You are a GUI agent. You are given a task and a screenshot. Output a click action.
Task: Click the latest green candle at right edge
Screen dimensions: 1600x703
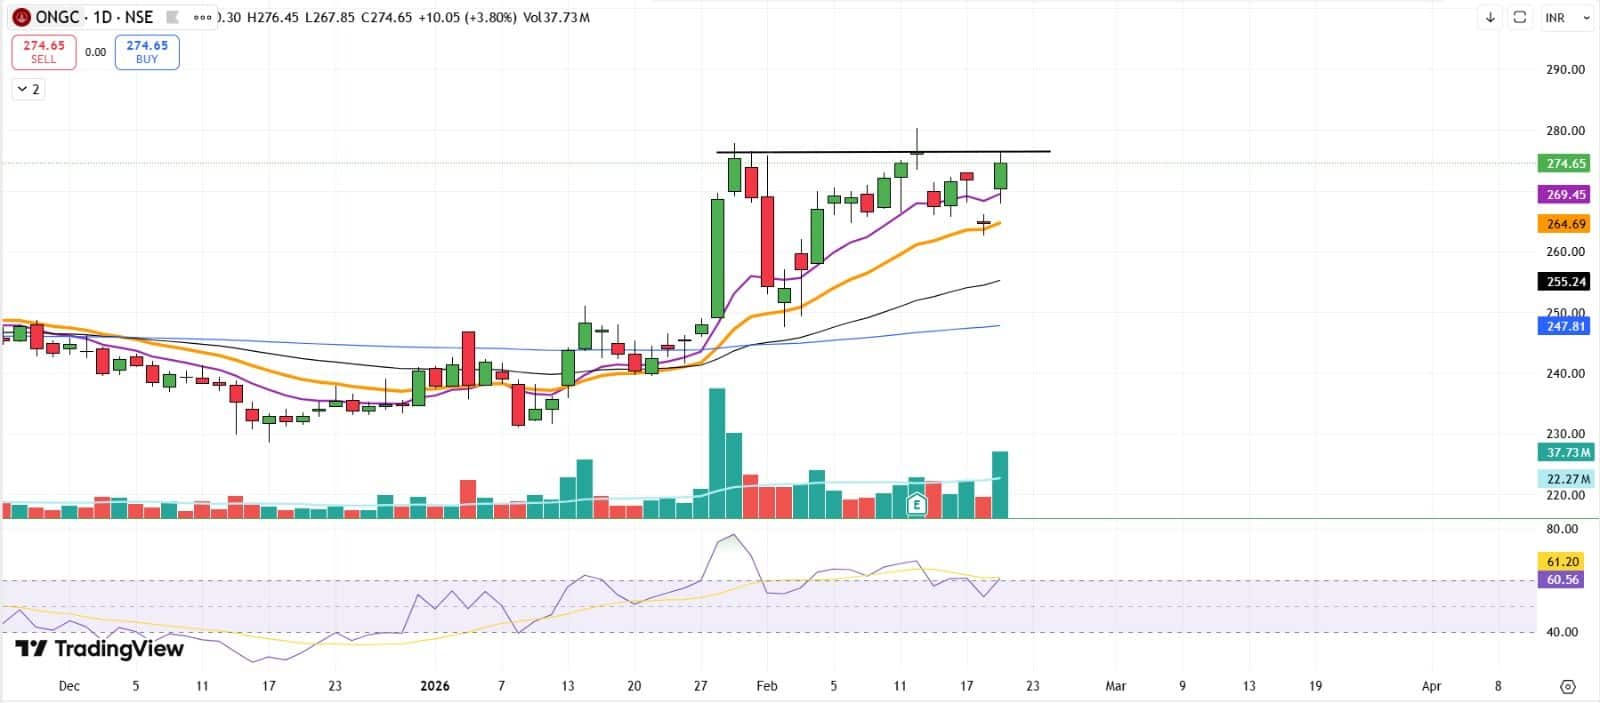click(1000, 176)
